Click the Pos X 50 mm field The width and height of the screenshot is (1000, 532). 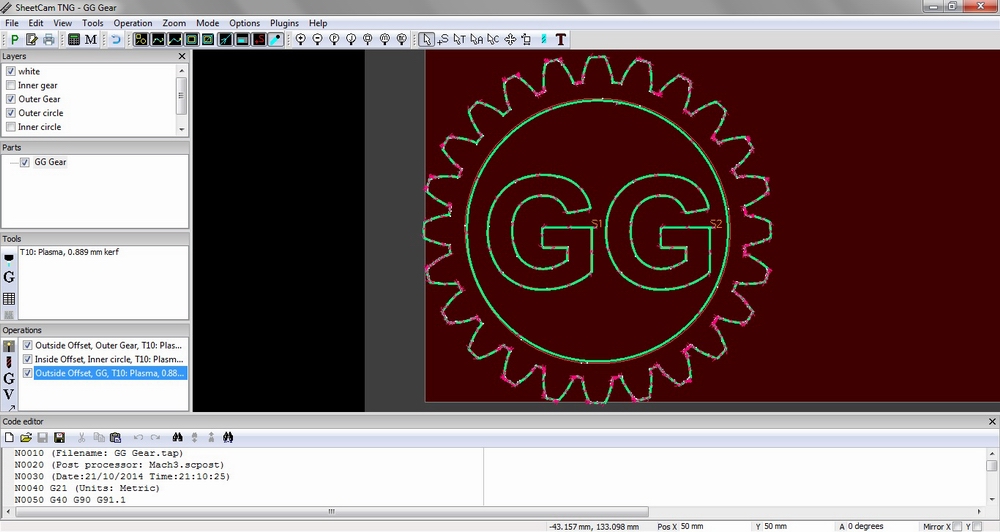pyautogui.click(x=713, y=526)
